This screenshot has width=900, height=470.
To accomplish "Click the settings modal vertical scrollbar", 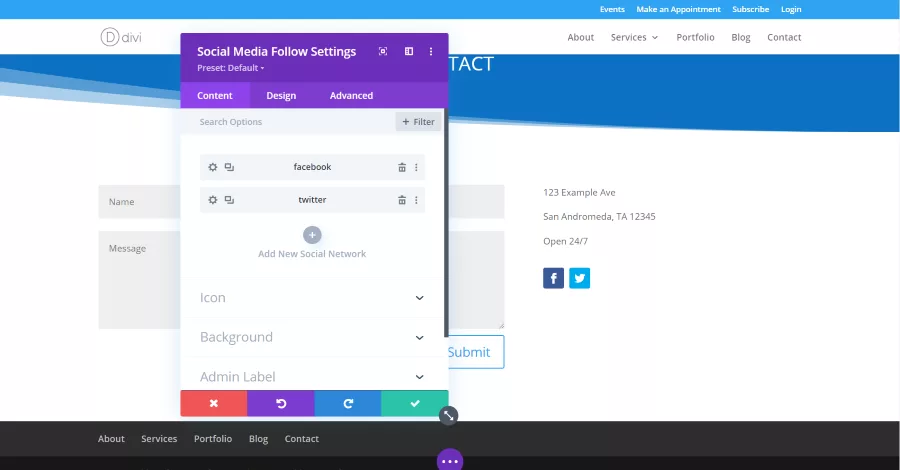I will pos(446,223).
